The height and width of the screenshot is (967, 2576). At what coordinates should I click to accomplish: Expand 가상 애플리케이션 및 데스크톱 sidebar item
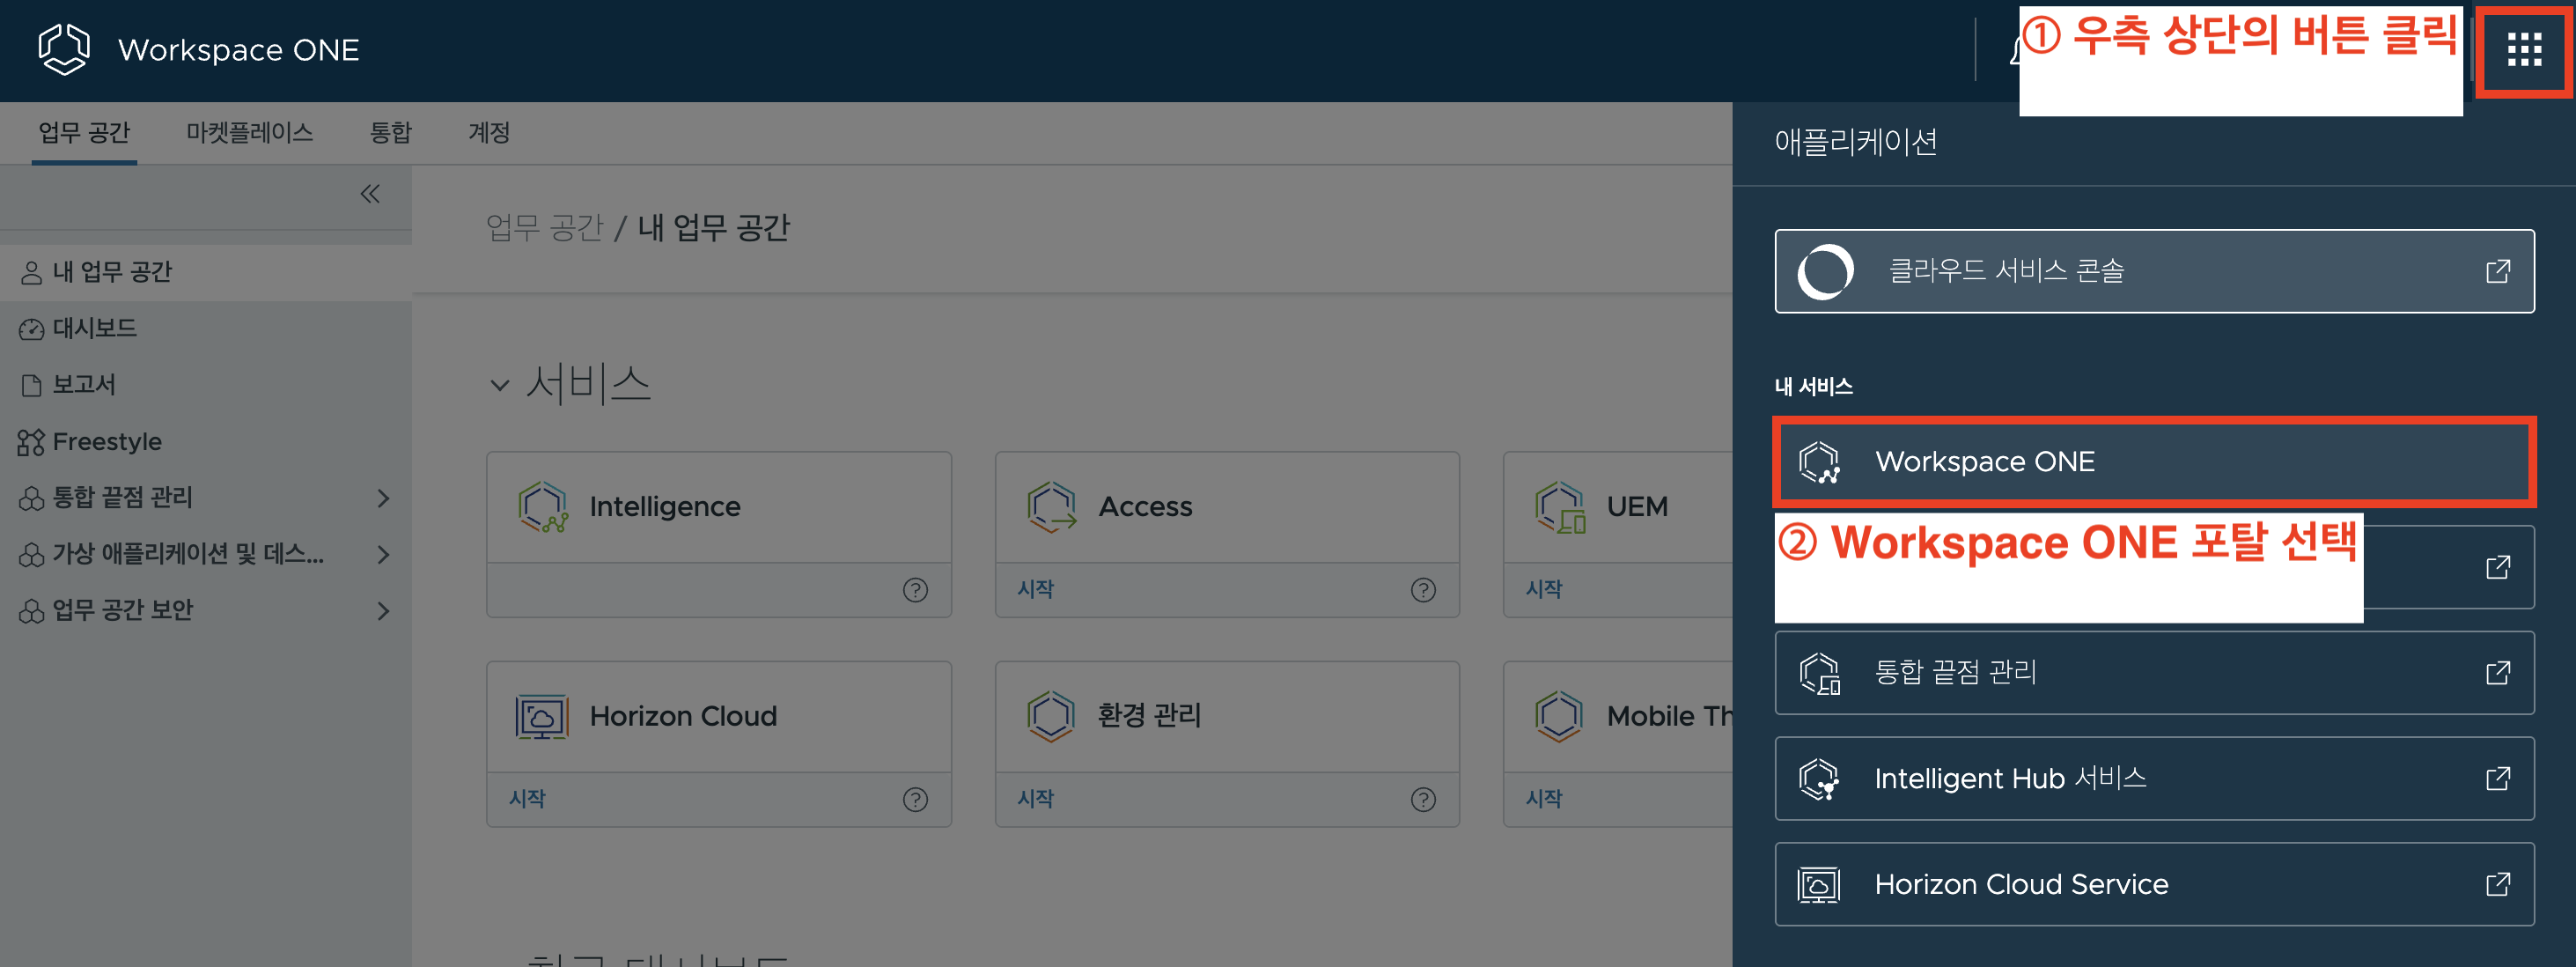click(383, 554)
